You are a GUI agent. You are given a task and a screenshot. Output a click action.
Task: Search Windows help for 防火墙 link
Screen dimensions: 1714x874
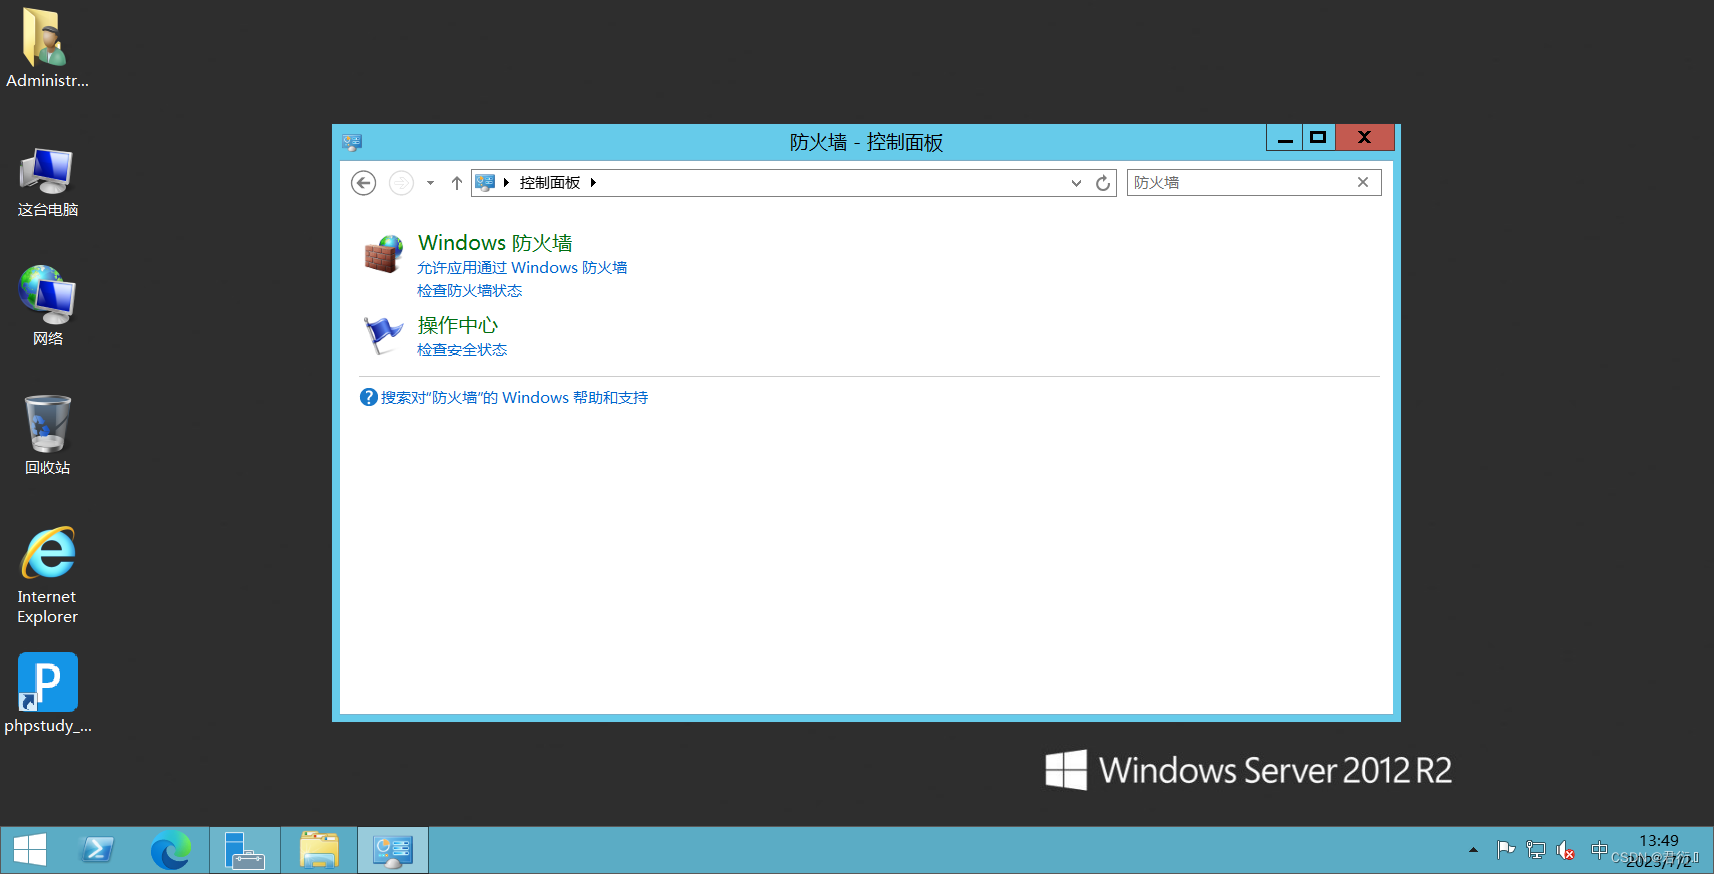pos(514,398)
